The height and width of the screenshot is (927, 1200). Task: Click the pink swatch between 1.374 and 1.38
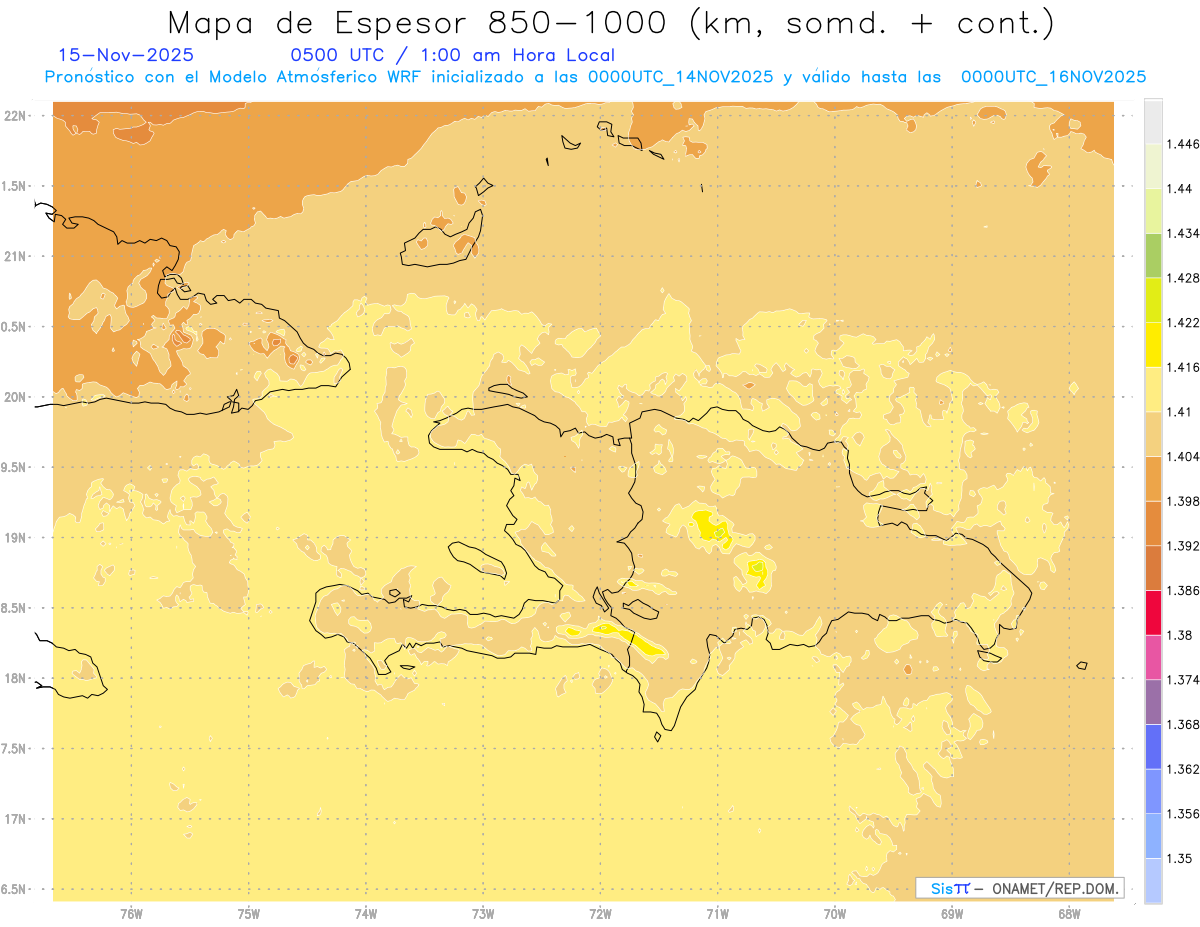tap(1153, 657)
